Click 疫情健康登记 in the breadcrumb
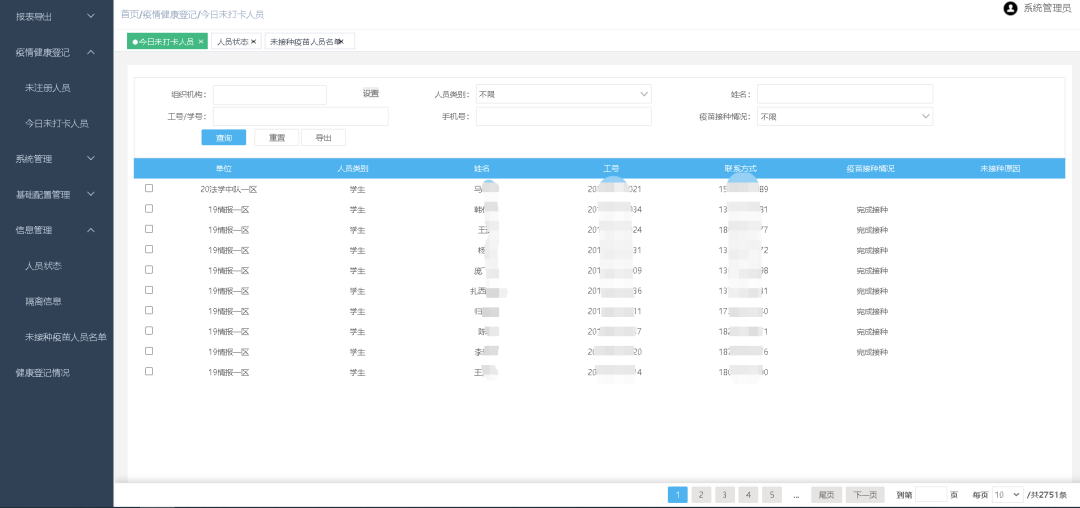Image resolution: width=1080 pixels, height=508 pixels. [x=169, y=14]
